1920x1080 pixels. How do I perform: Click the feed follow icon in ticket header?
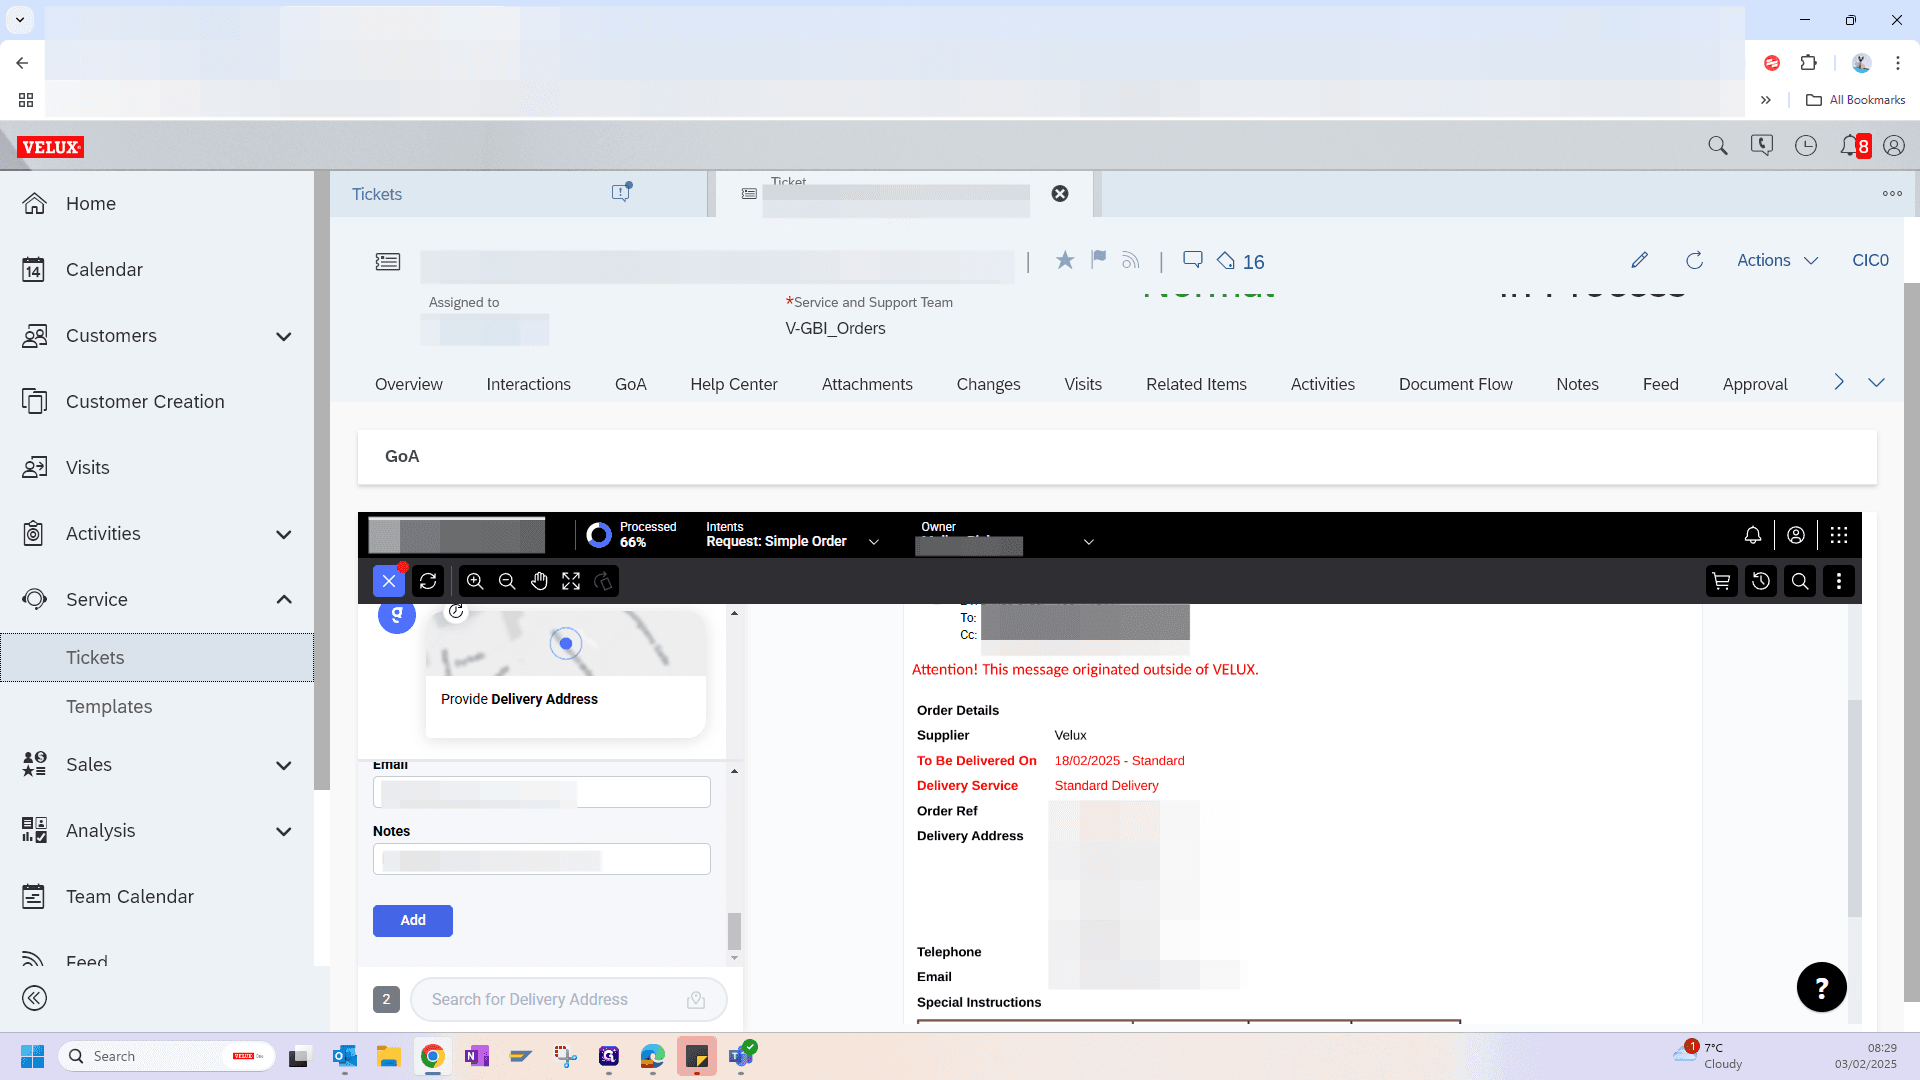point(1131,261)
